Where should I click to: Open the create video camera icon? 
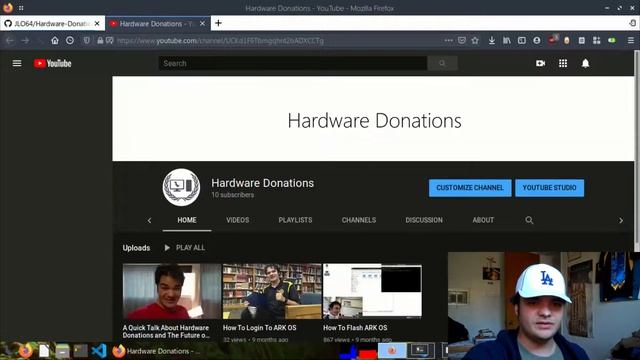coord(540,63)
